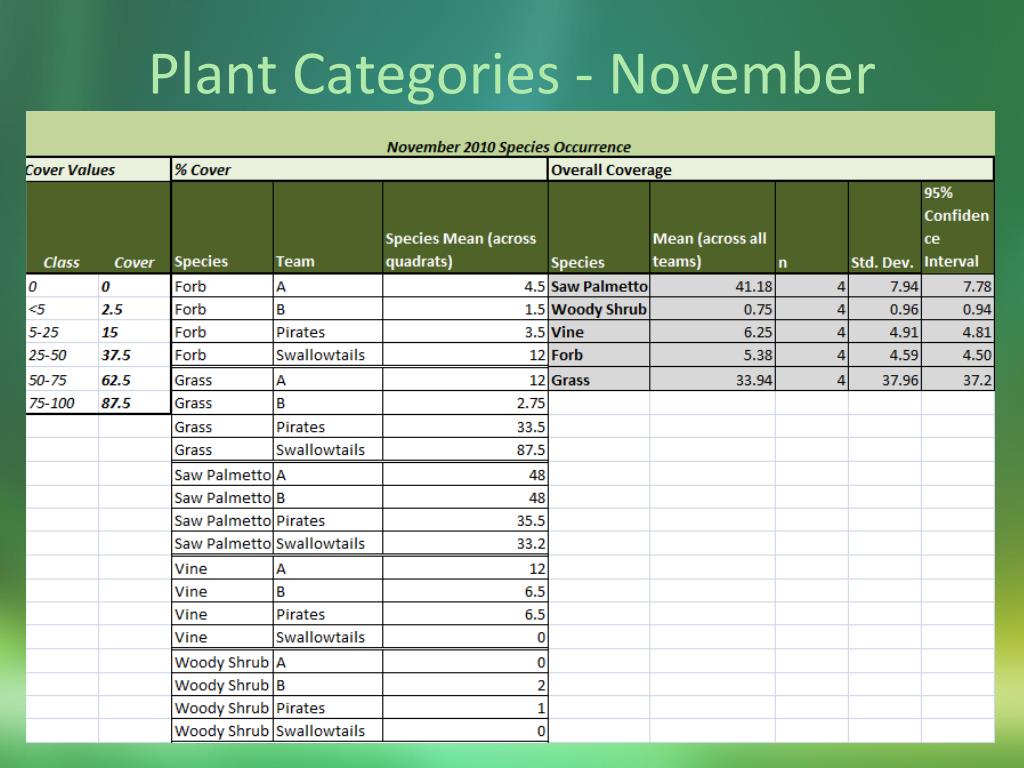Select Saw Palmetto Swallowtails value 33.2
This screenshot has height=768, width=1024.
pos(465,543)
